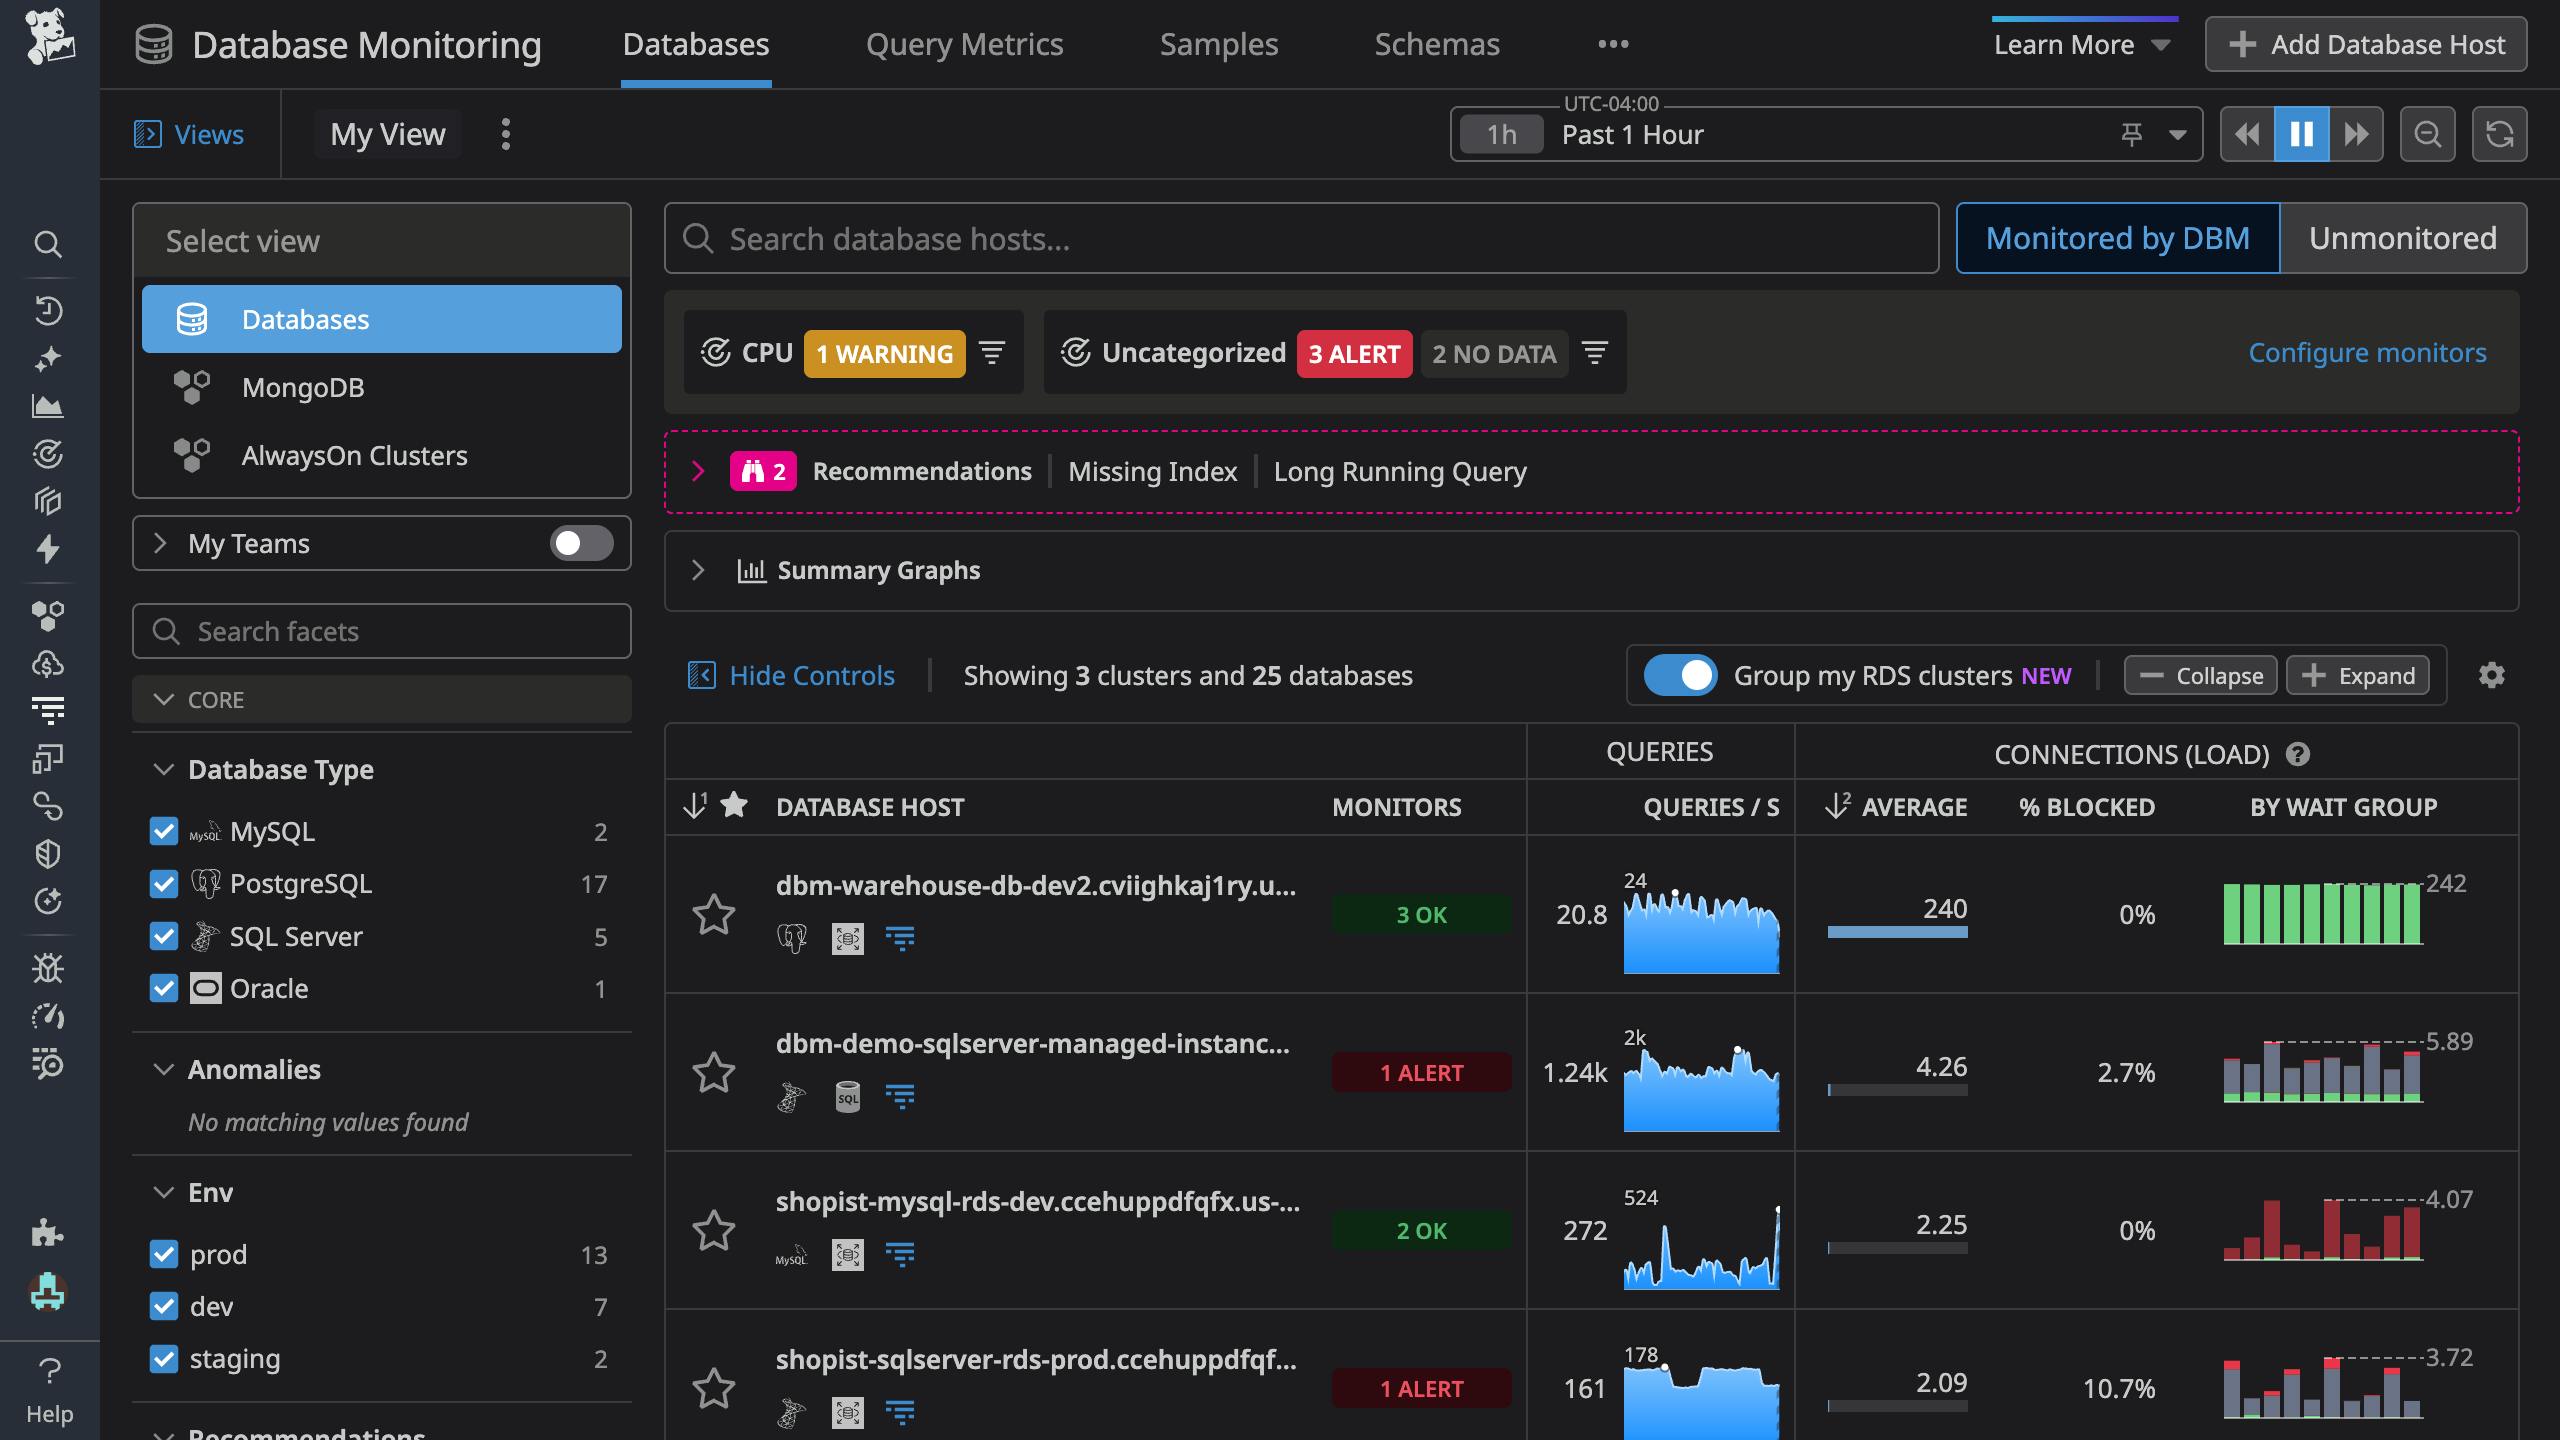Open the cloud cost dollar icon in sidebar
2560x1440 pixels.
48,663
